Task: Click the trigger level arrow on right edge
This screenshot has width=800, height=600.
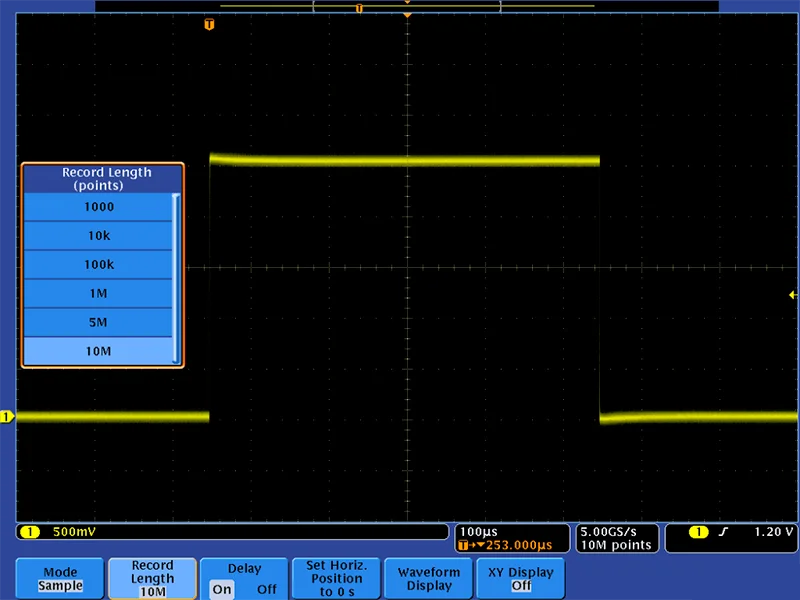Action: point(793,295)
